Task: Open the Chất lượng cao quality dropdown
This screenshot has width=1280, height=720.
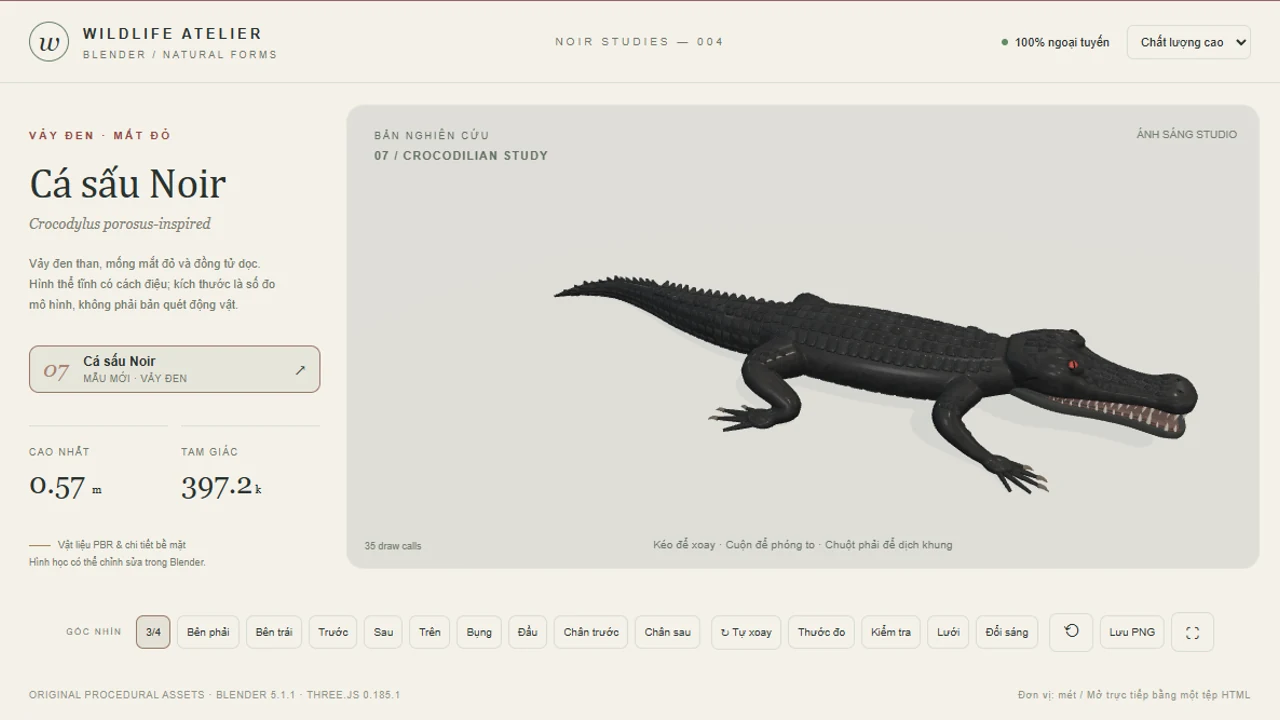Action: point(1188,42)
